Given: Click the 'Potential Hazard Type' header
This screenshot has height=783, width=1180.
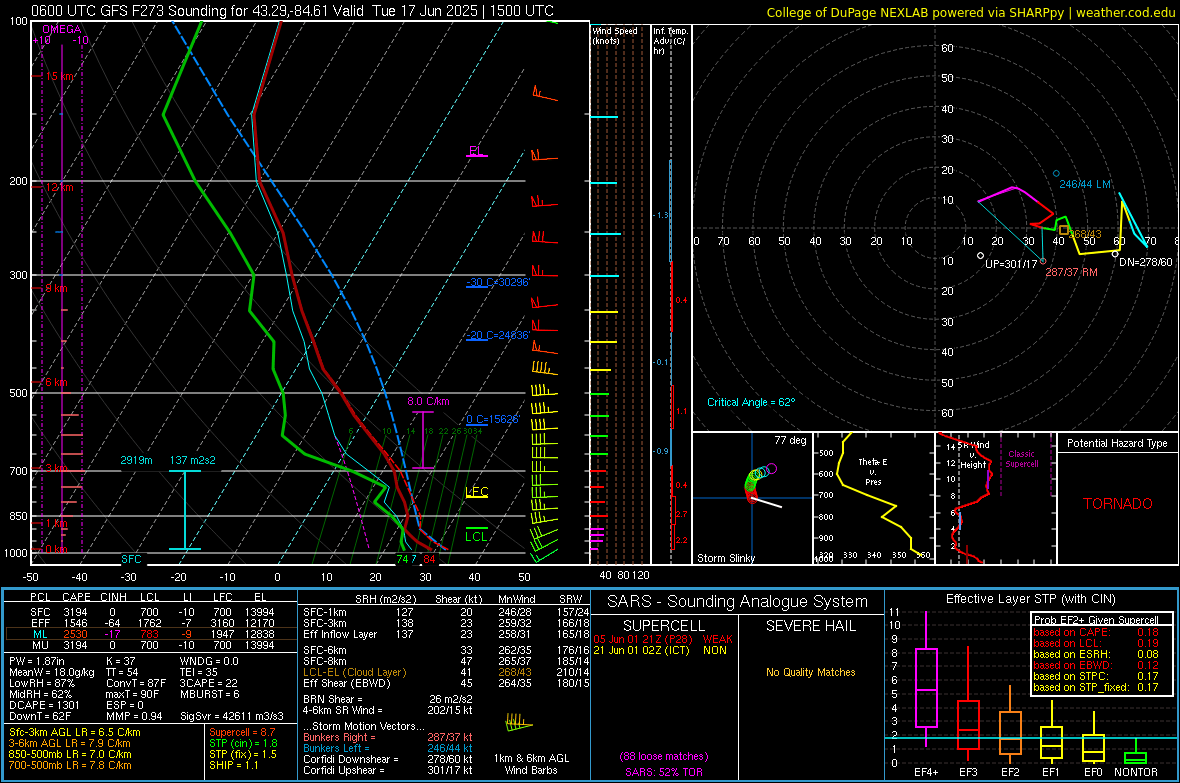Looking at the screenshot, I should 1117,443.
